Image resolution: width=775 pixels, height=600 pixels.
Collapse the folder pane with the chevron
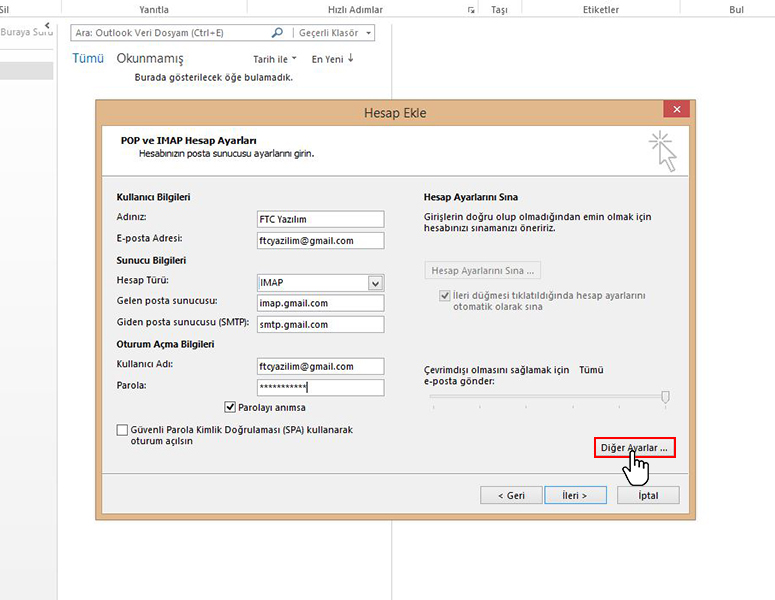(x=47, y=26)
